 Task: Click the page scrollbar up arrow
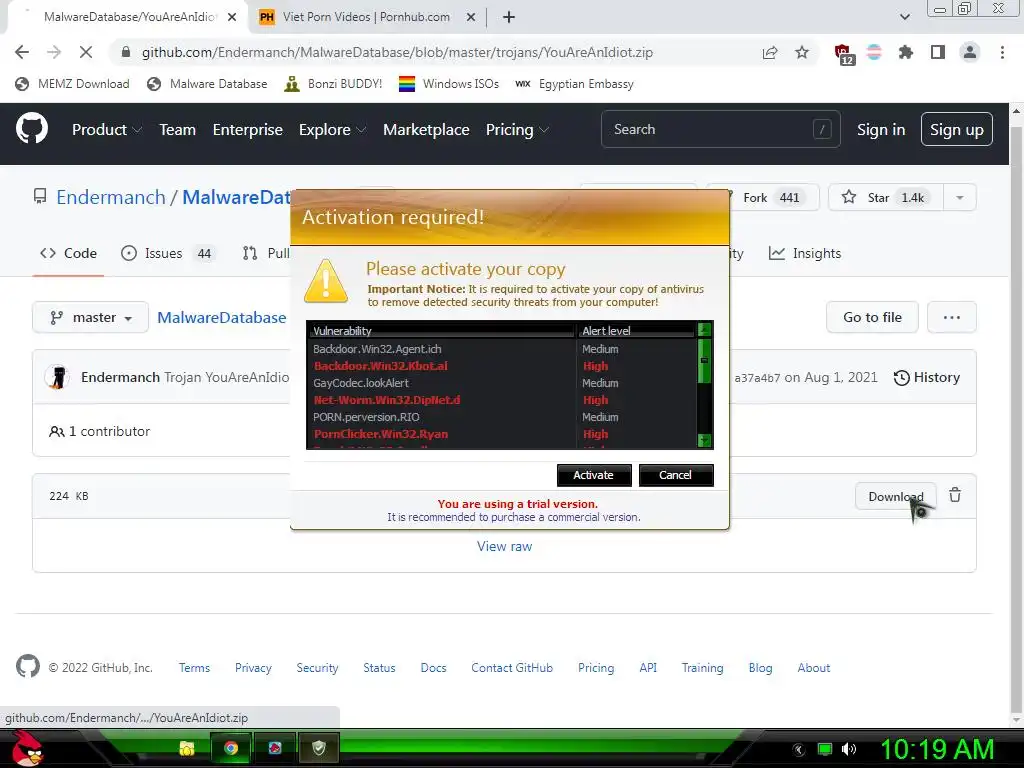click(1016, 111)
